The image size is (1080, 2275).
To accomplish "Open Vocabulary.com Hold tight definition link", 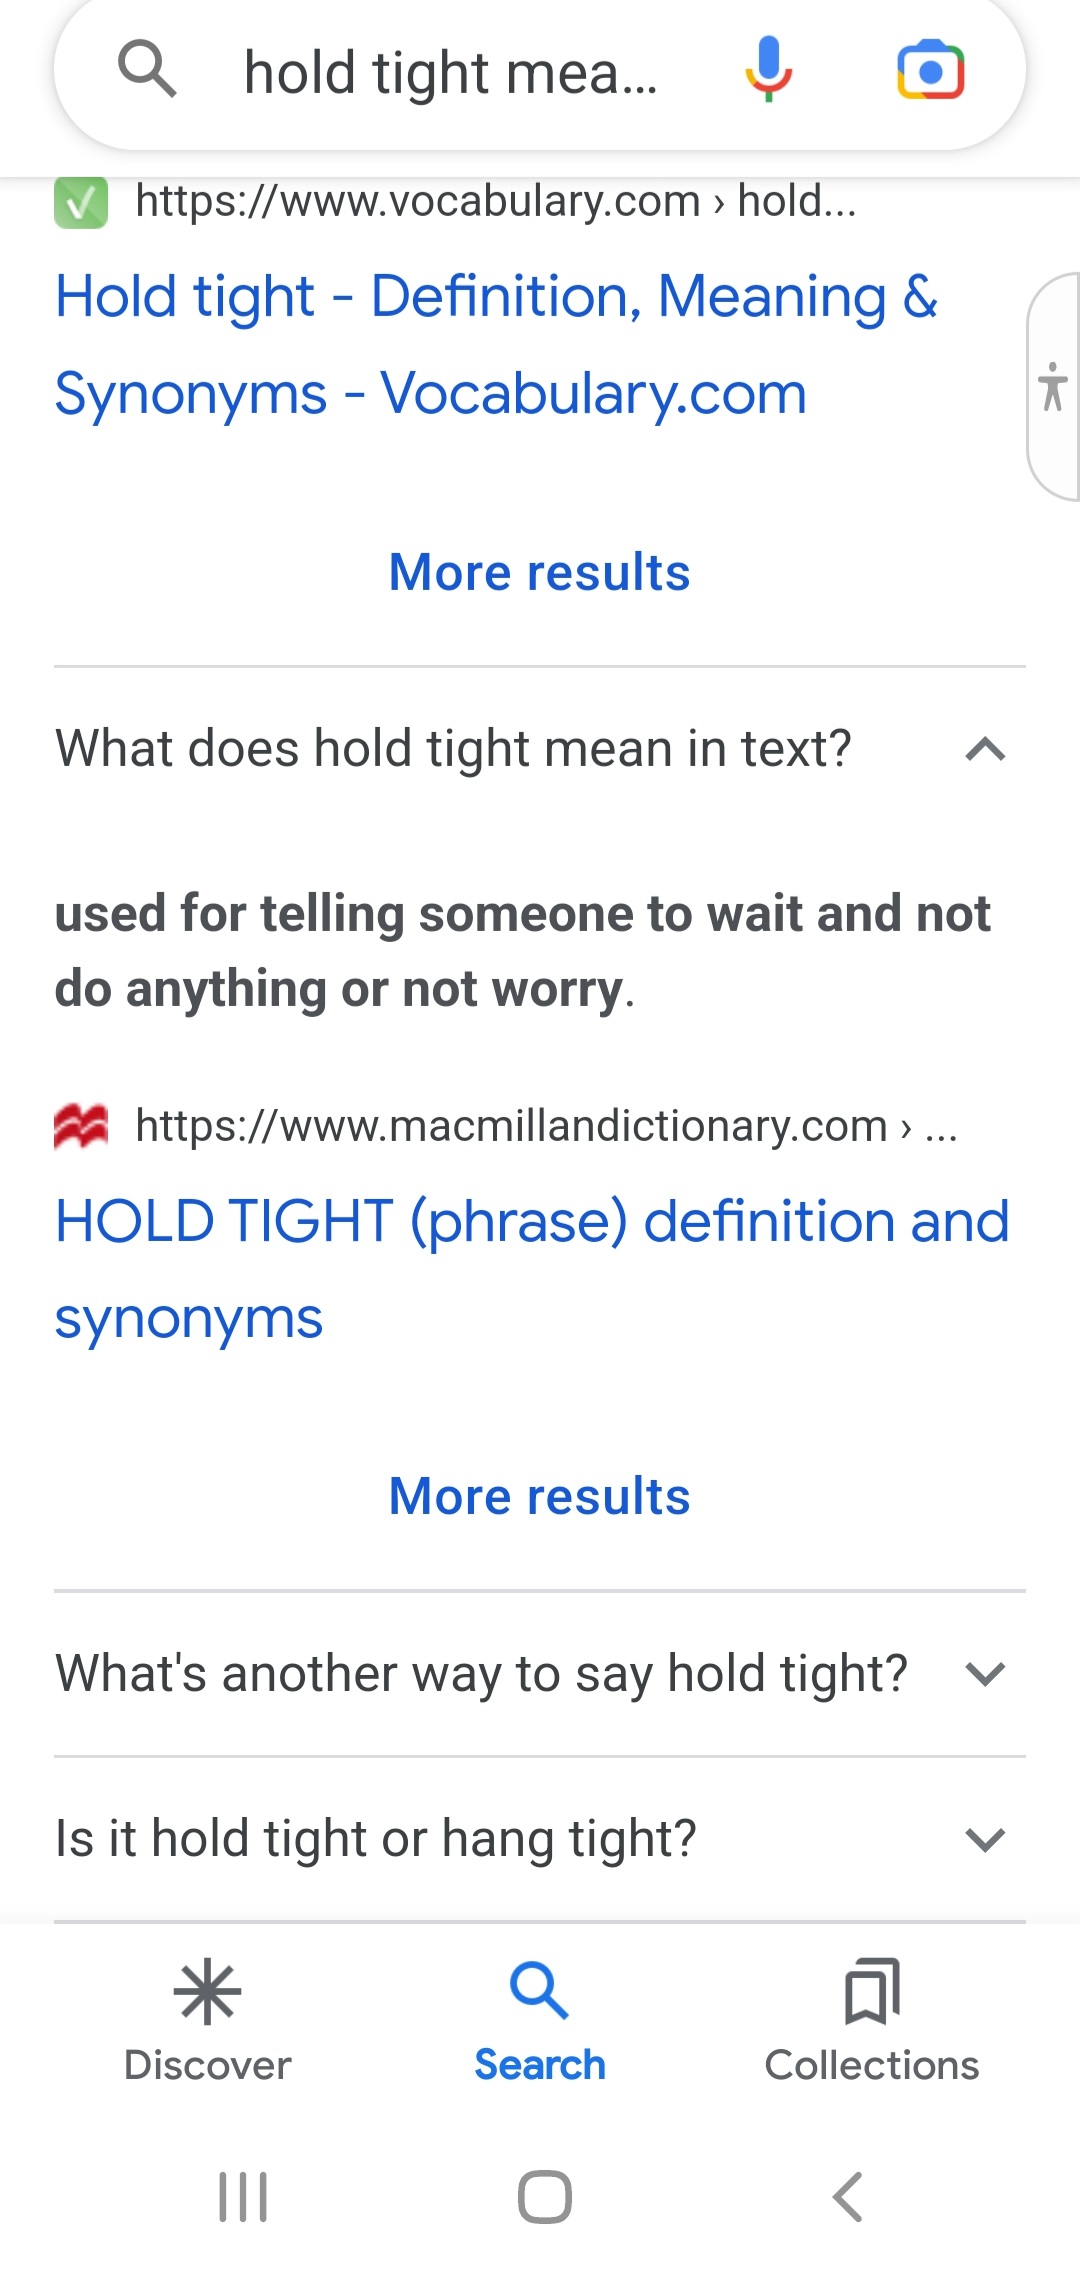I will [x=496, y=345].
